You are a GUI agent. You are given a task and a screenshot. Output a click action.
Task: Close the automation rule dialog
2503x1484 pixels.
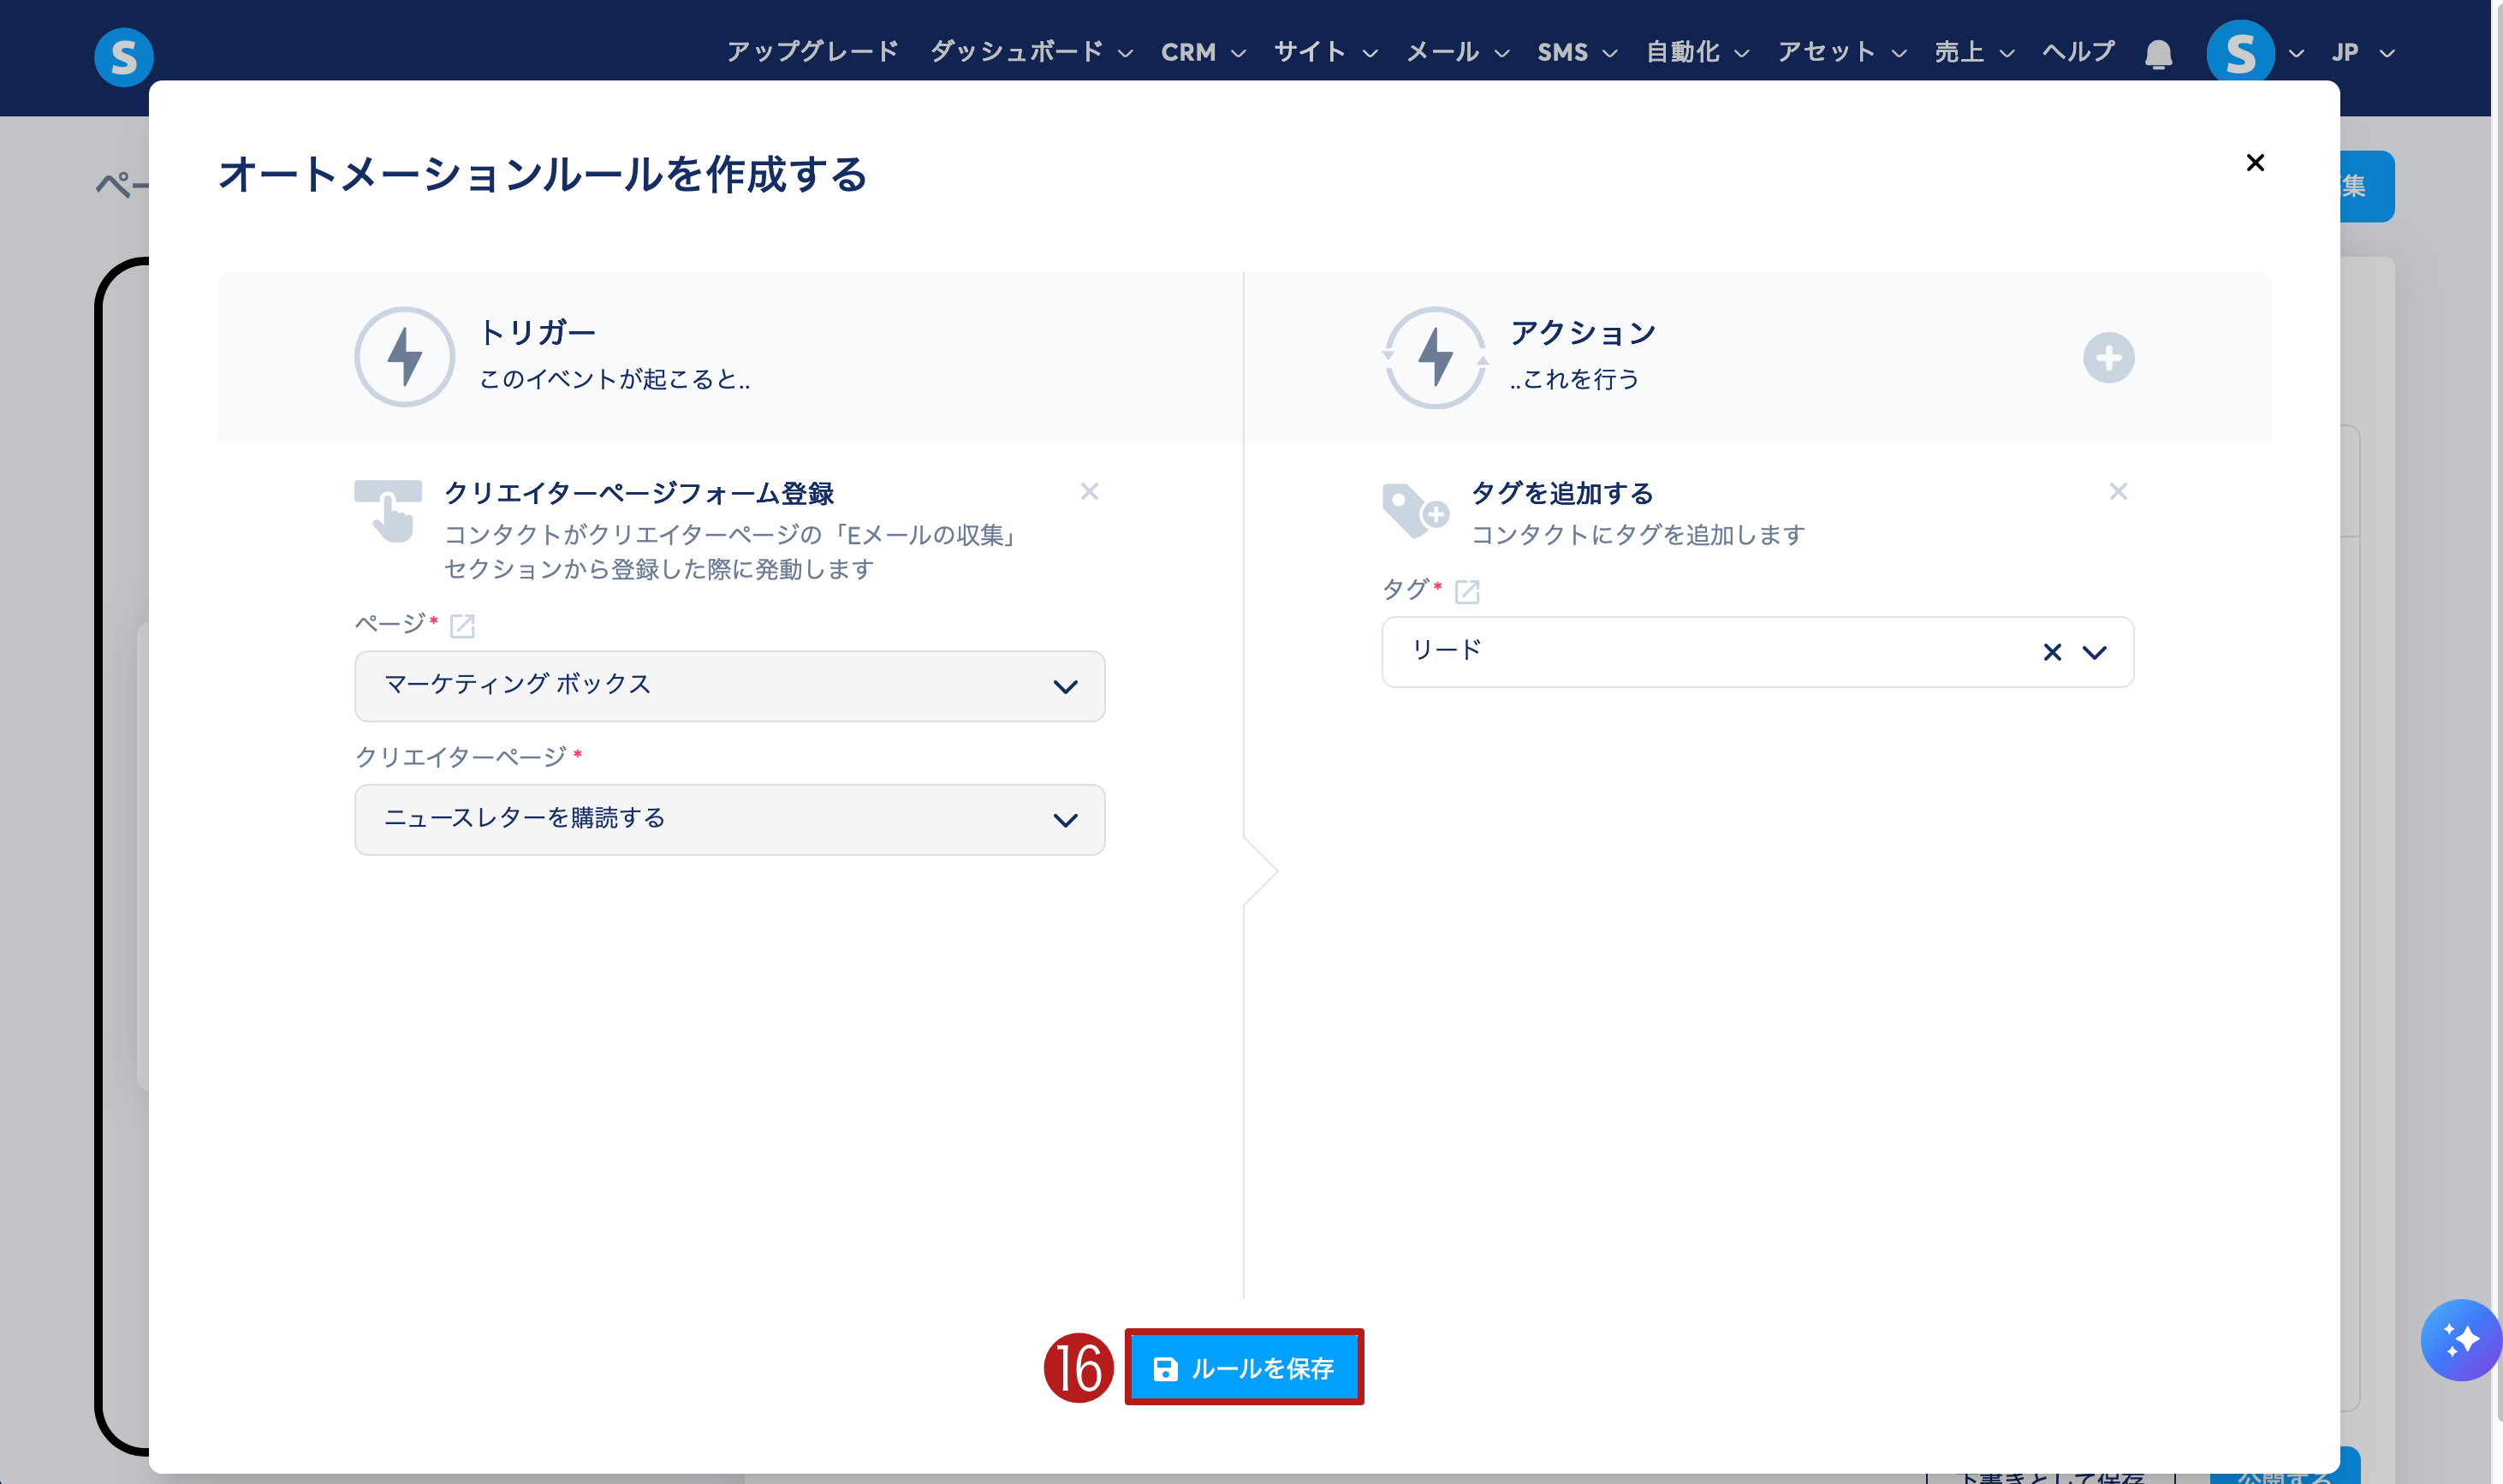click(2254, 163)
